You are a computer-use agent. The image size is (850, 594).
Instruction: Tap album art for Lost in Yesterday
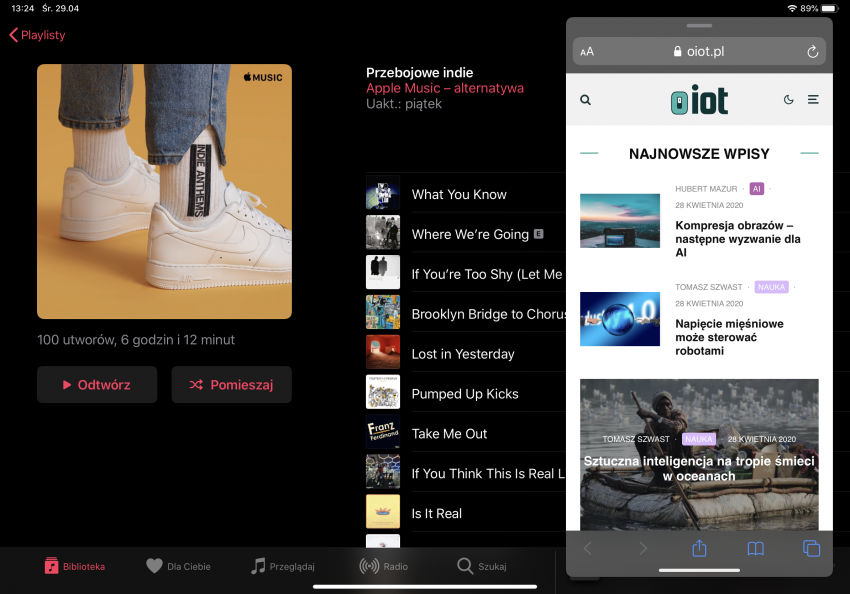383,352
